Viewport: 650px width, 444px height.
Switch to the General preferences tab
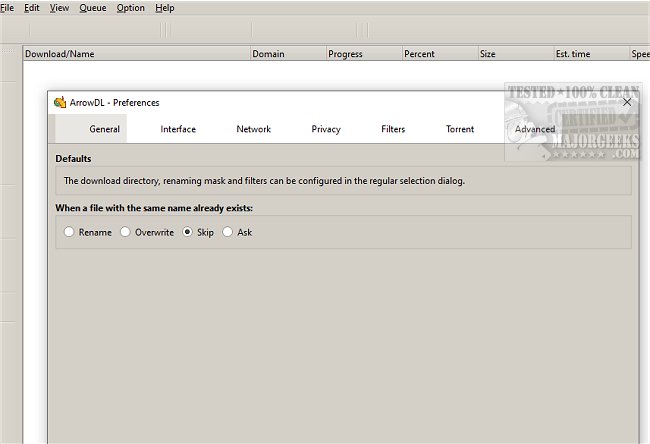(x=91, y=129)
